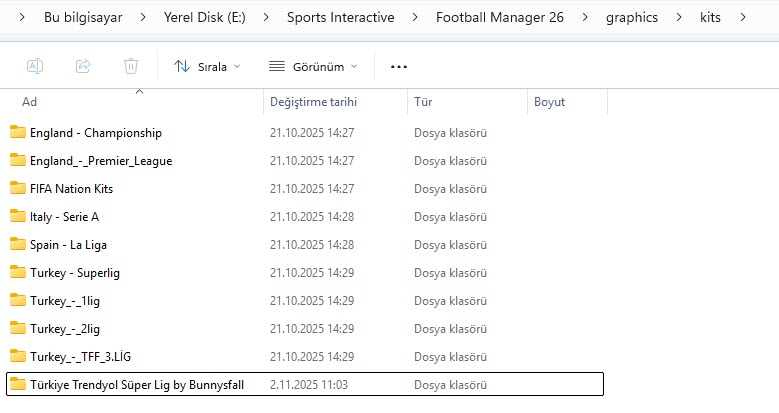The width and height of the screenshot is (779, 413).
Task: Open the three-dot more options menu
Action: pyautogui.click(x=399, y=66)
